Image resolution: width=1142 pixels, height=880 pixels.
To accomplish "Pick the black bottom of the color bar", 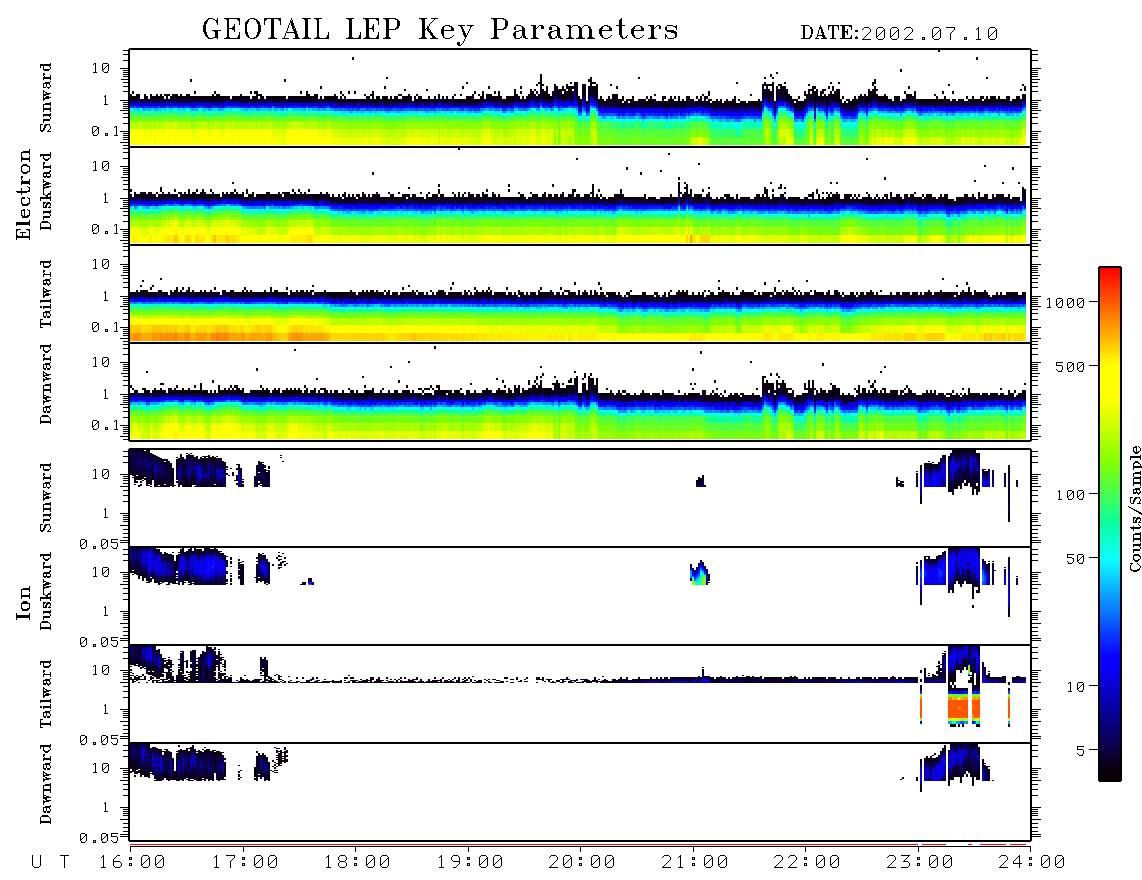I will point(1110,772).
